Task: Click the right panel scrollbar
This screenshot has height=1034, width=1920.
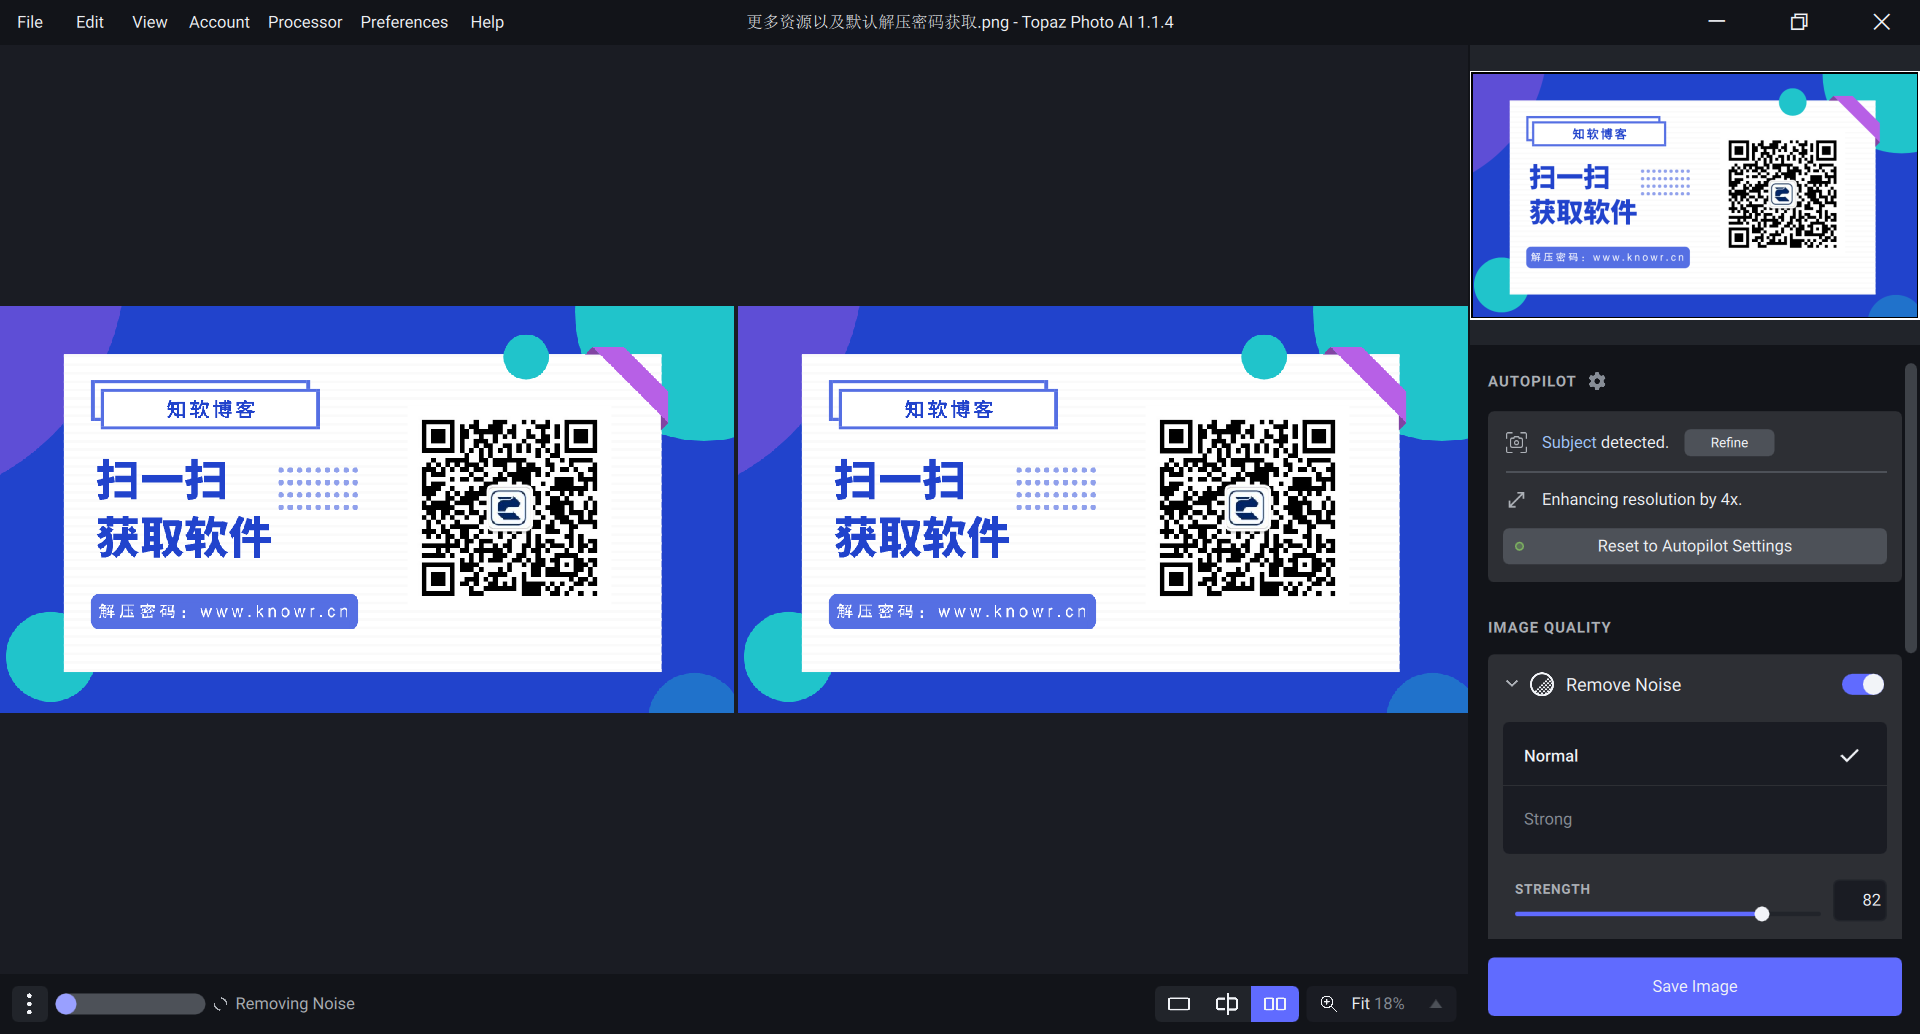Action: [x=1910, y=509]
